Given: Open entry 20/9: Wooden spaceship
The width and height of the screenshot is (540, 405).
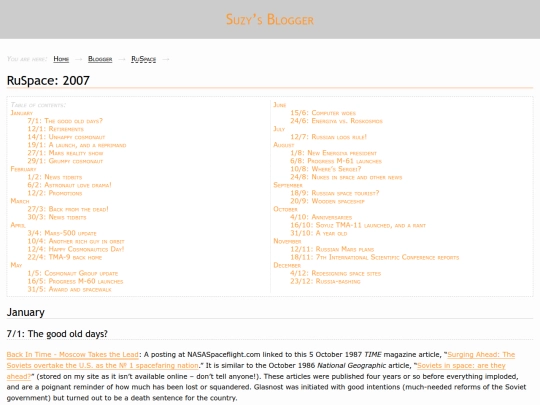Looking at the screenshot, I should [327, 201].
